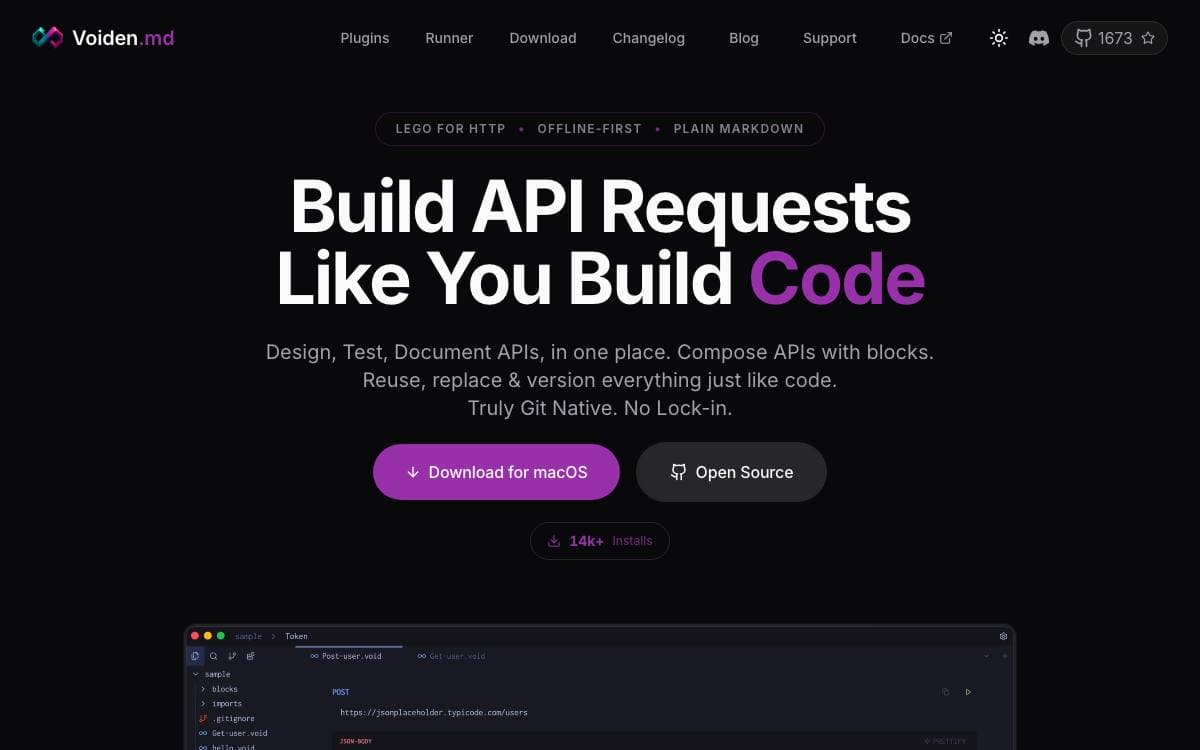Click the OFFLINE-FIRST tagline text

[x=589, y=129]
